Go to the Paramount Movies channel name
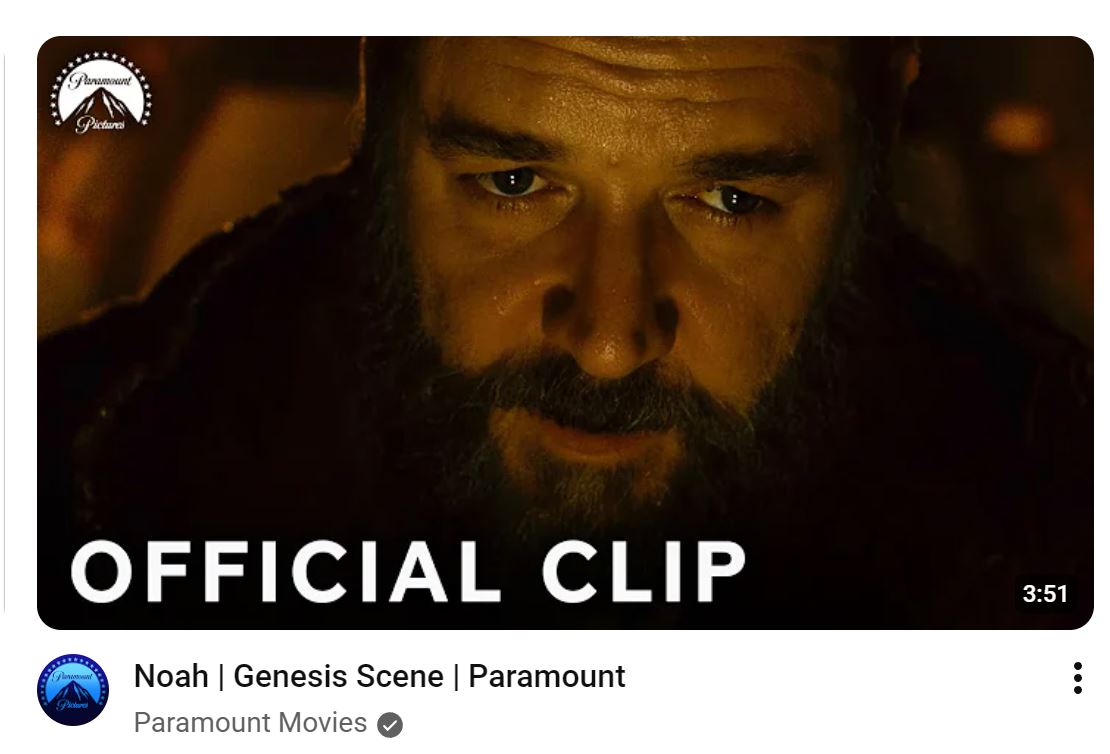The height and width of the screenshot is (754, 1110). coord(250,723)
